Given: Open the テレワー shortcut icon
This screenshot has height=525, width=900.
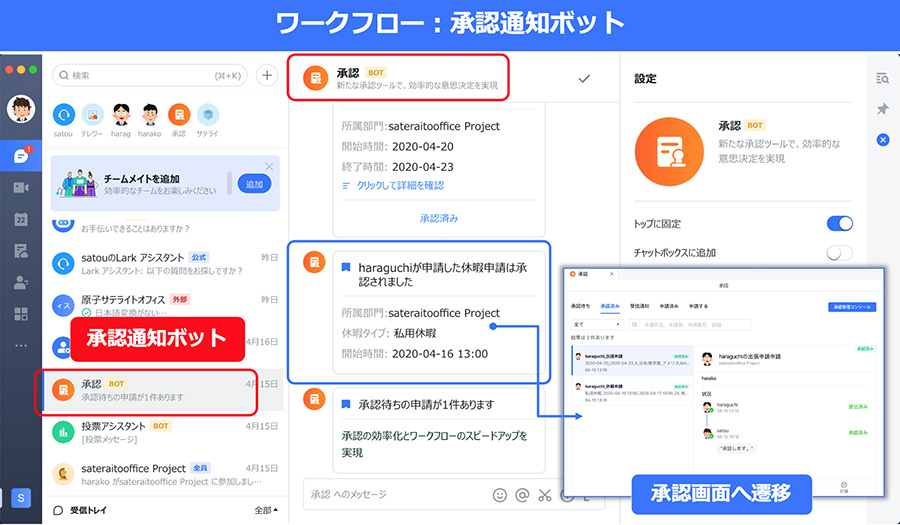Looking at the screenshot, I should pyautogui.click(x=92, y=115).
